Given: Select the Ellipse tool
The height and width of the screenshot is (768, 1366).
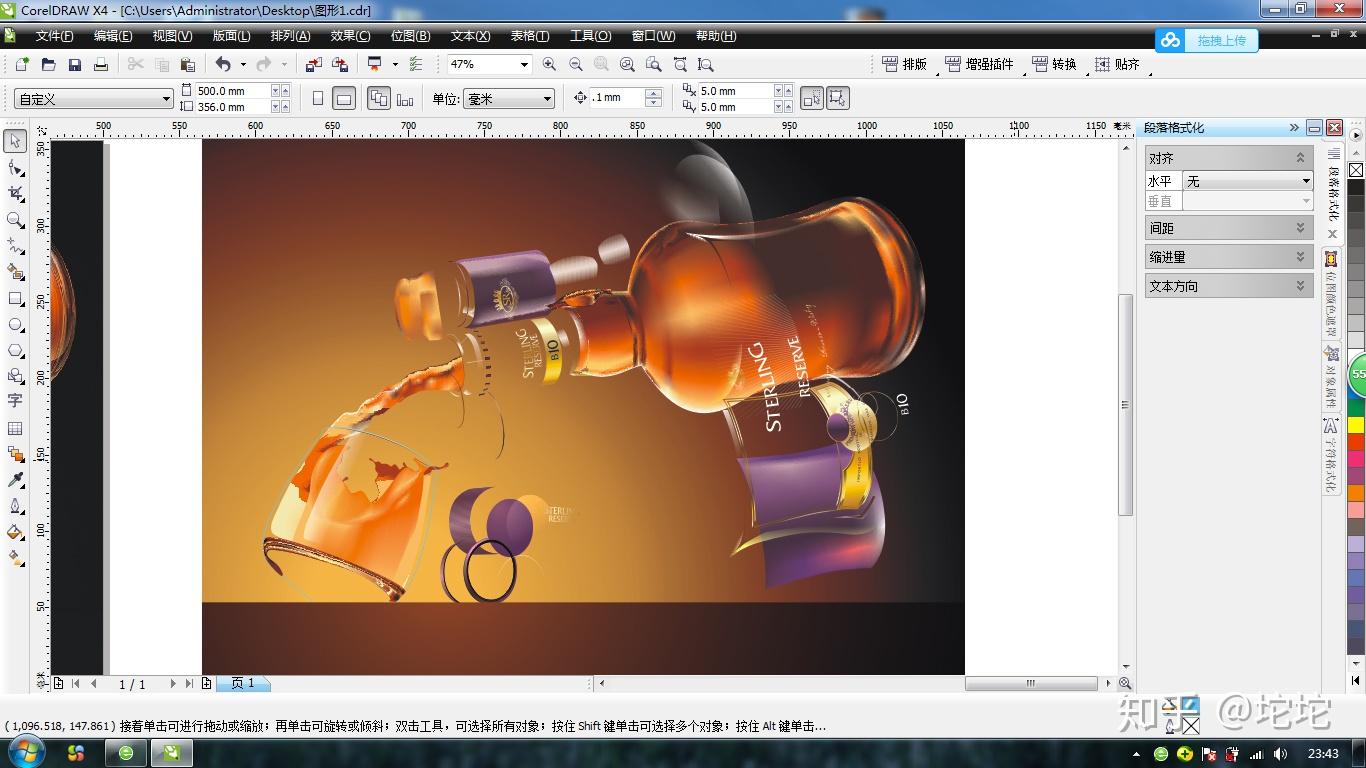Looking at the screenshot, I should click(x=15, y=324).
